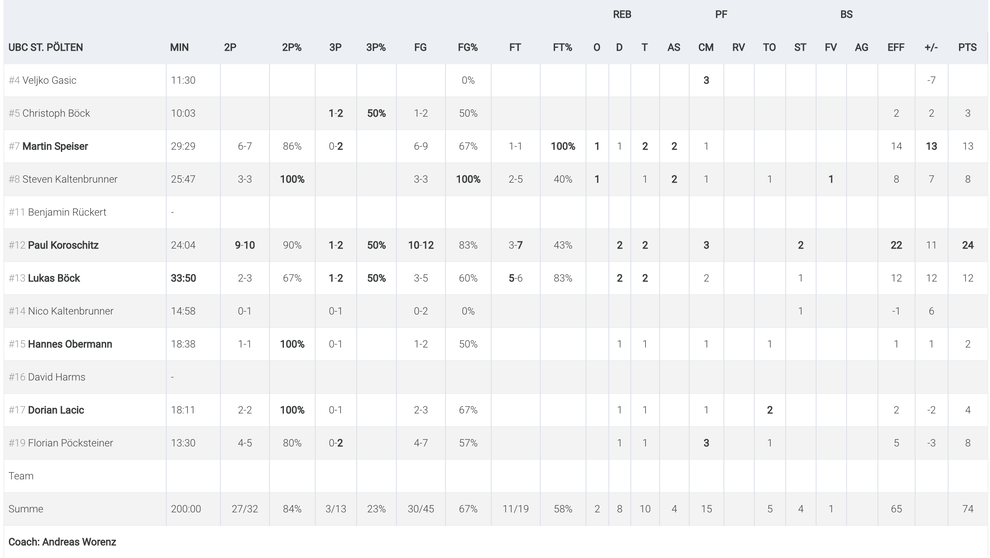
Task: Click the REB group header
Action: (x=622, y=15)
